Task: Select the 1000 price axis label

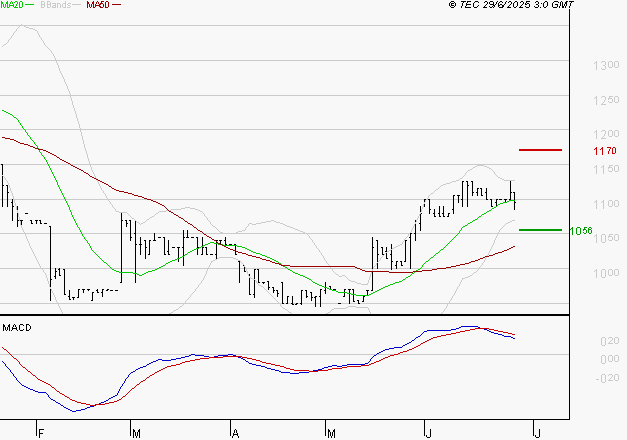Action: pyautogui.click(x=606, y=273)
